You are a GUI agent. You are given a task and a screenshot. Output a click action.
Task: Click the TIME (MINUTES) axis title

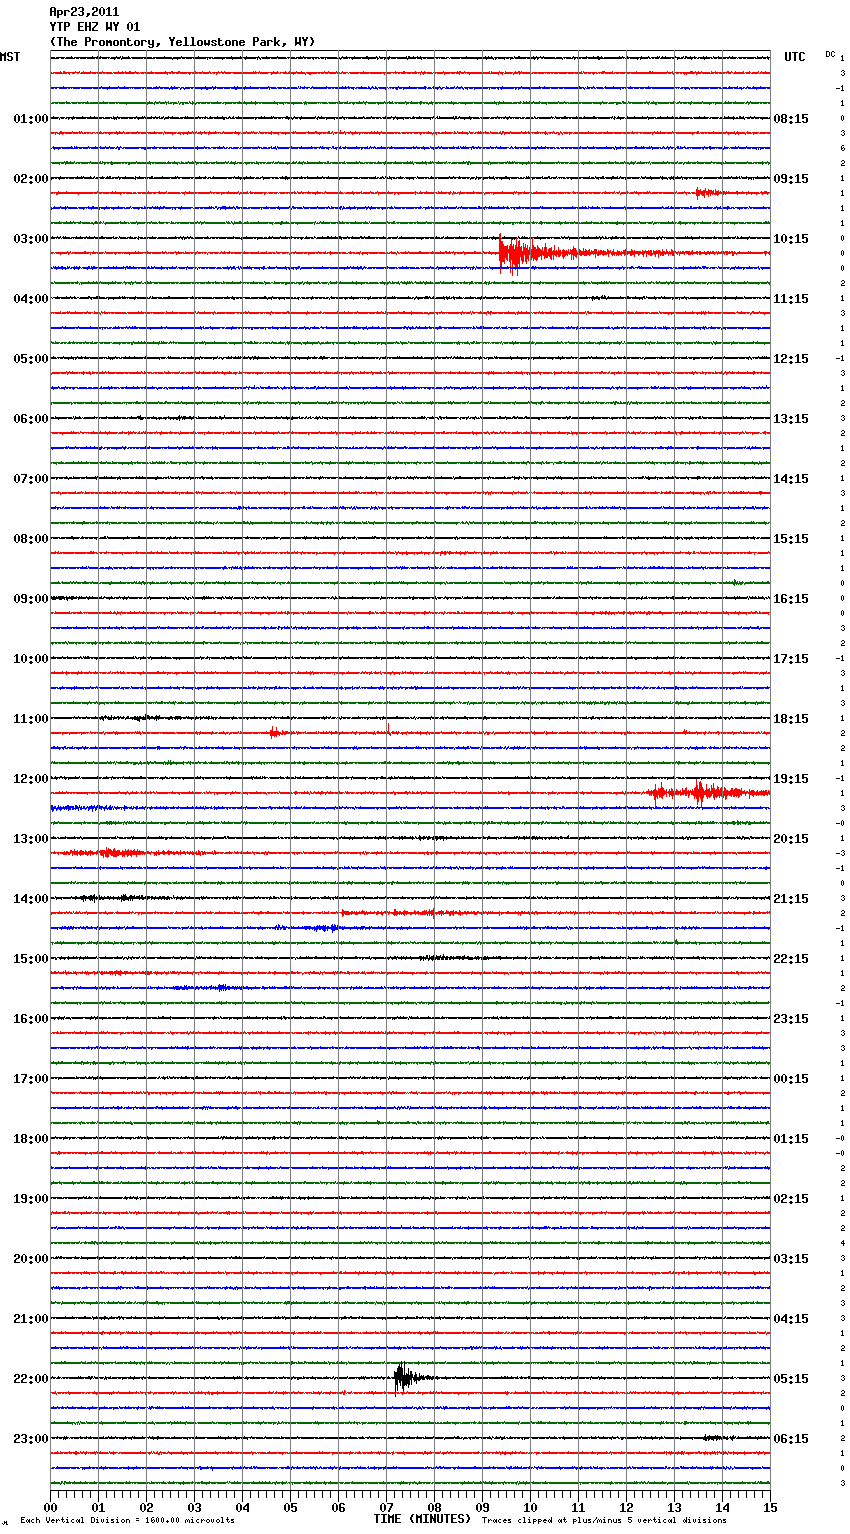pos(422,1519)
